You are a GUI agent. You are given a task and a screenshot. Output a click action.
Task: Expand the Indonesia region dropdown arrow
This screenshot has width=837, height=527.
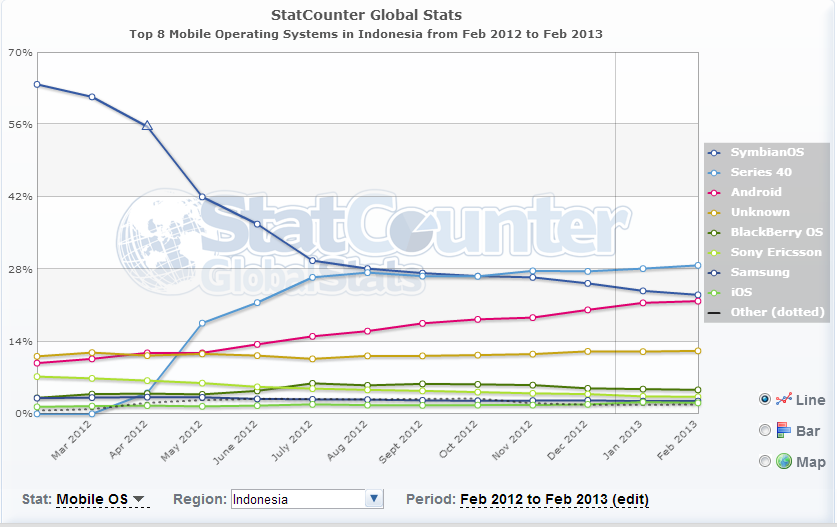click(374, 499)
